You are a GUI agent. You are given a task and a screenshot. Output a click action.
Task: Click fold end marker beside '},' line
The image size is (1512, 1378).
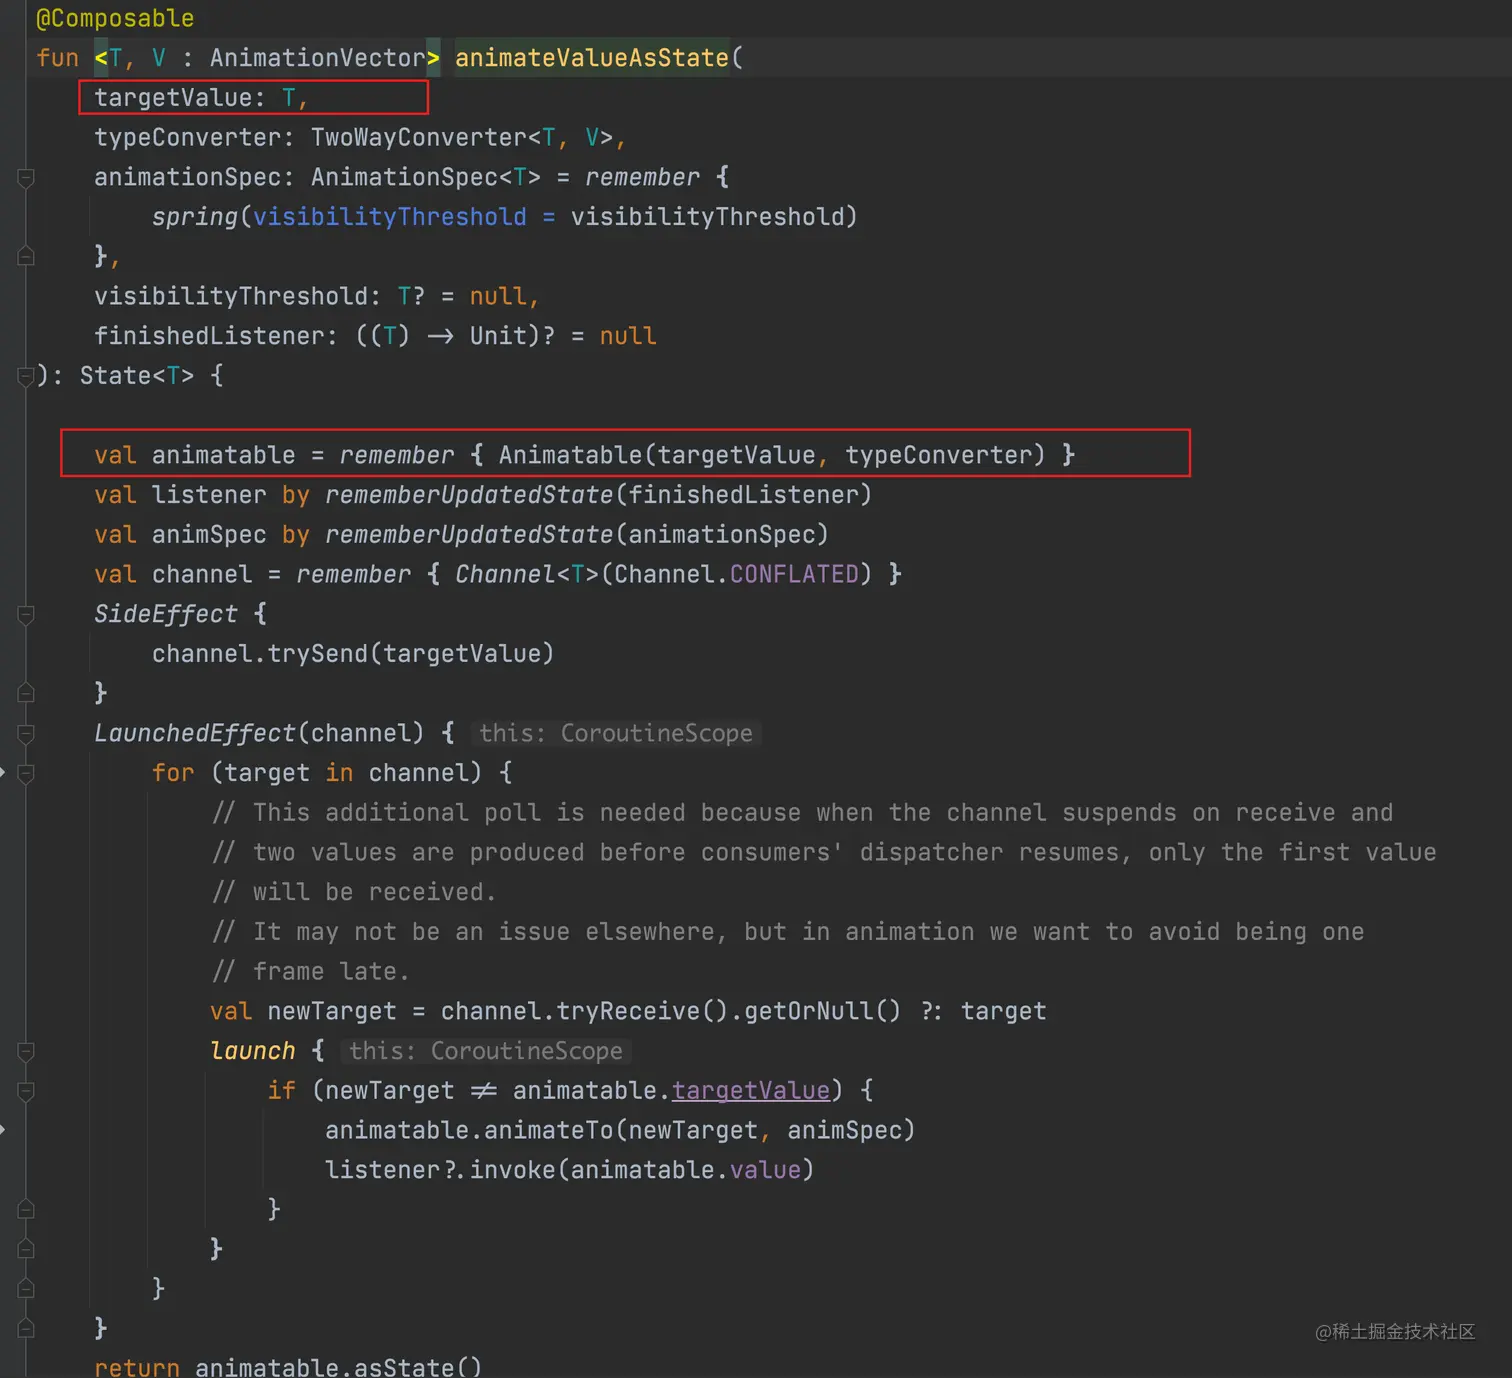(x=26, y=256)
